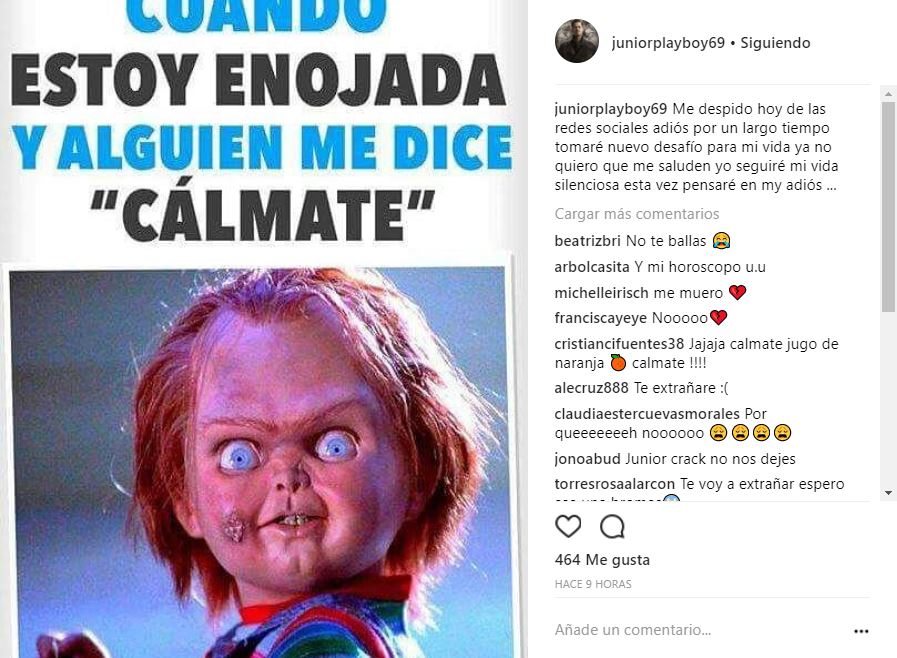
Task: Expand Cargar más comentarios
Action: coord(637,214)
